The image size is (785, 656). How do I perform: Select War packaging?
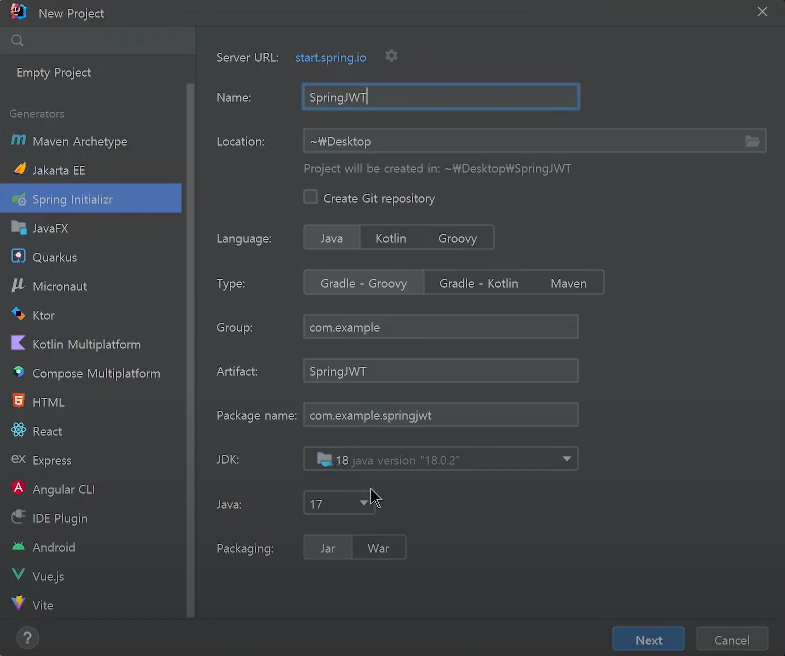coord(378,548)
